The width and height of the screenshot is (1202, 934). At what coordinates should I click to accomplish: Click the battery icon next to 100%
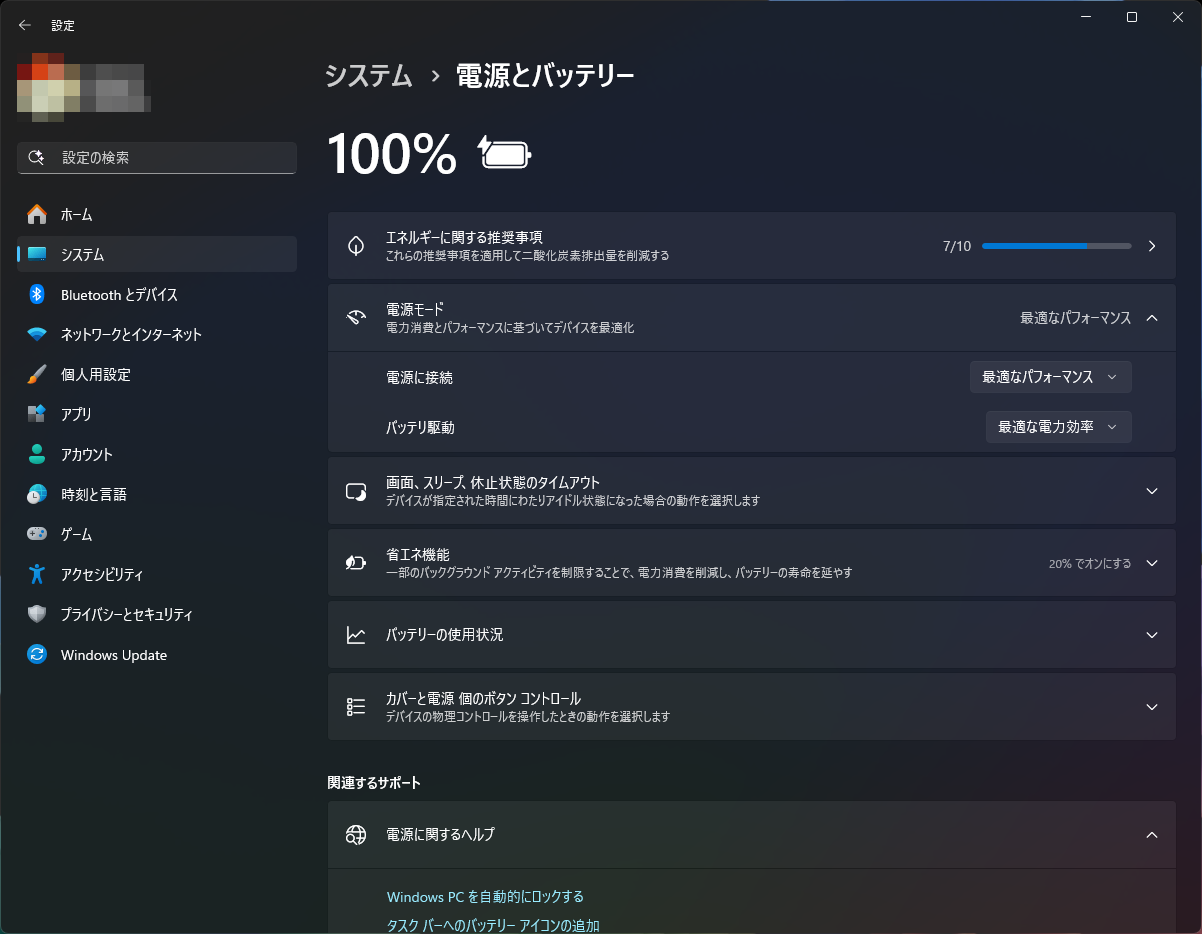[505, 154]
